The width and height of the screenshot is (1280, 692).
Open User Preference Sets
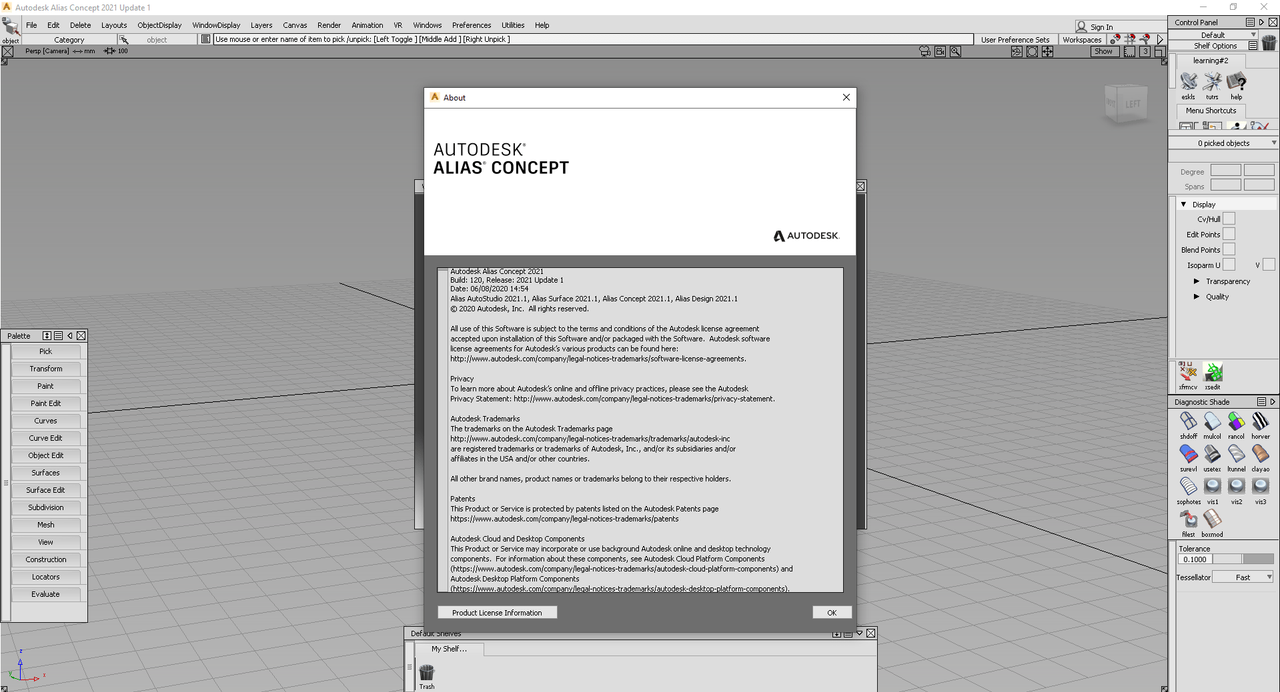[x=1015, y=40]
